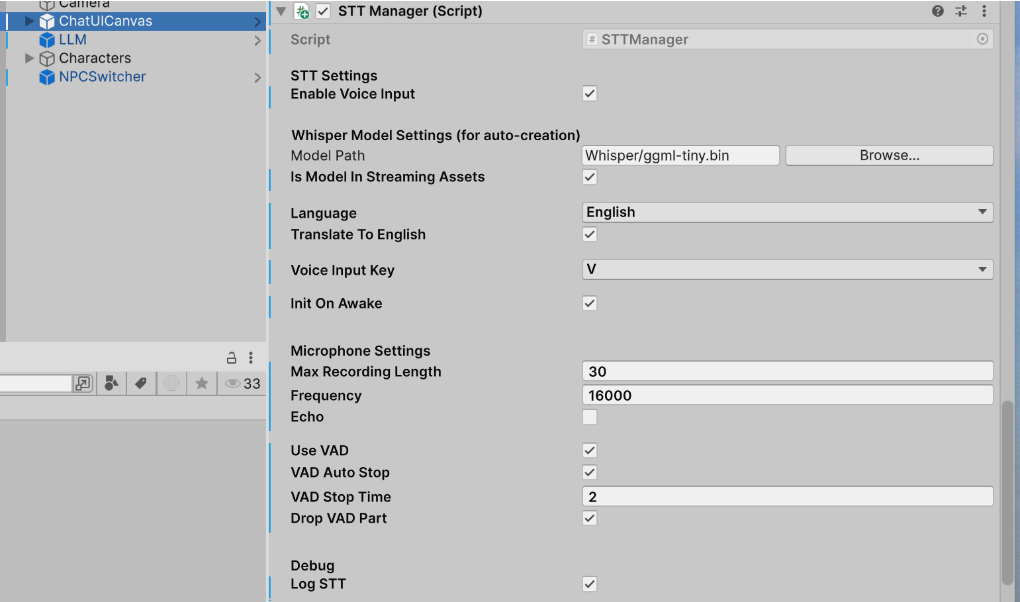The image size is (1020, 602).
Task: Open the Language dropdown
Action: (787, 212)
